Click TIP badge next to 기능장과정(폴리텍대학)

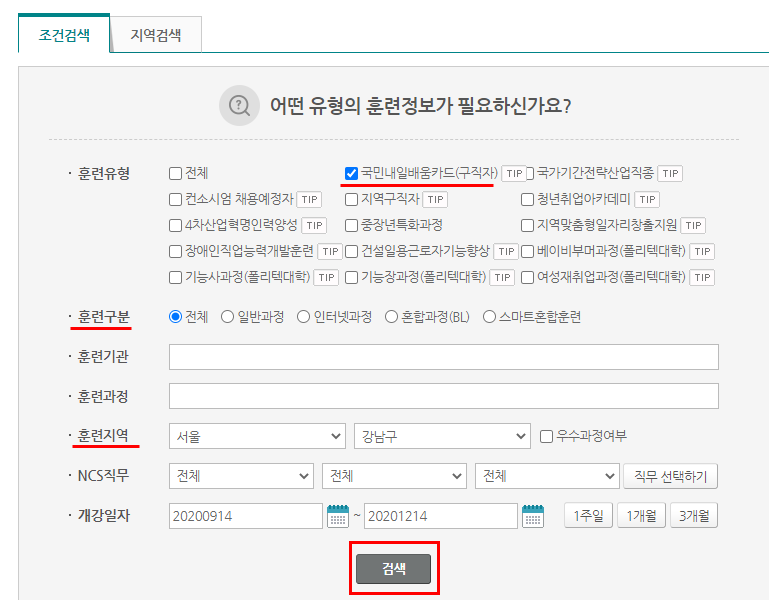coord(502,277)
